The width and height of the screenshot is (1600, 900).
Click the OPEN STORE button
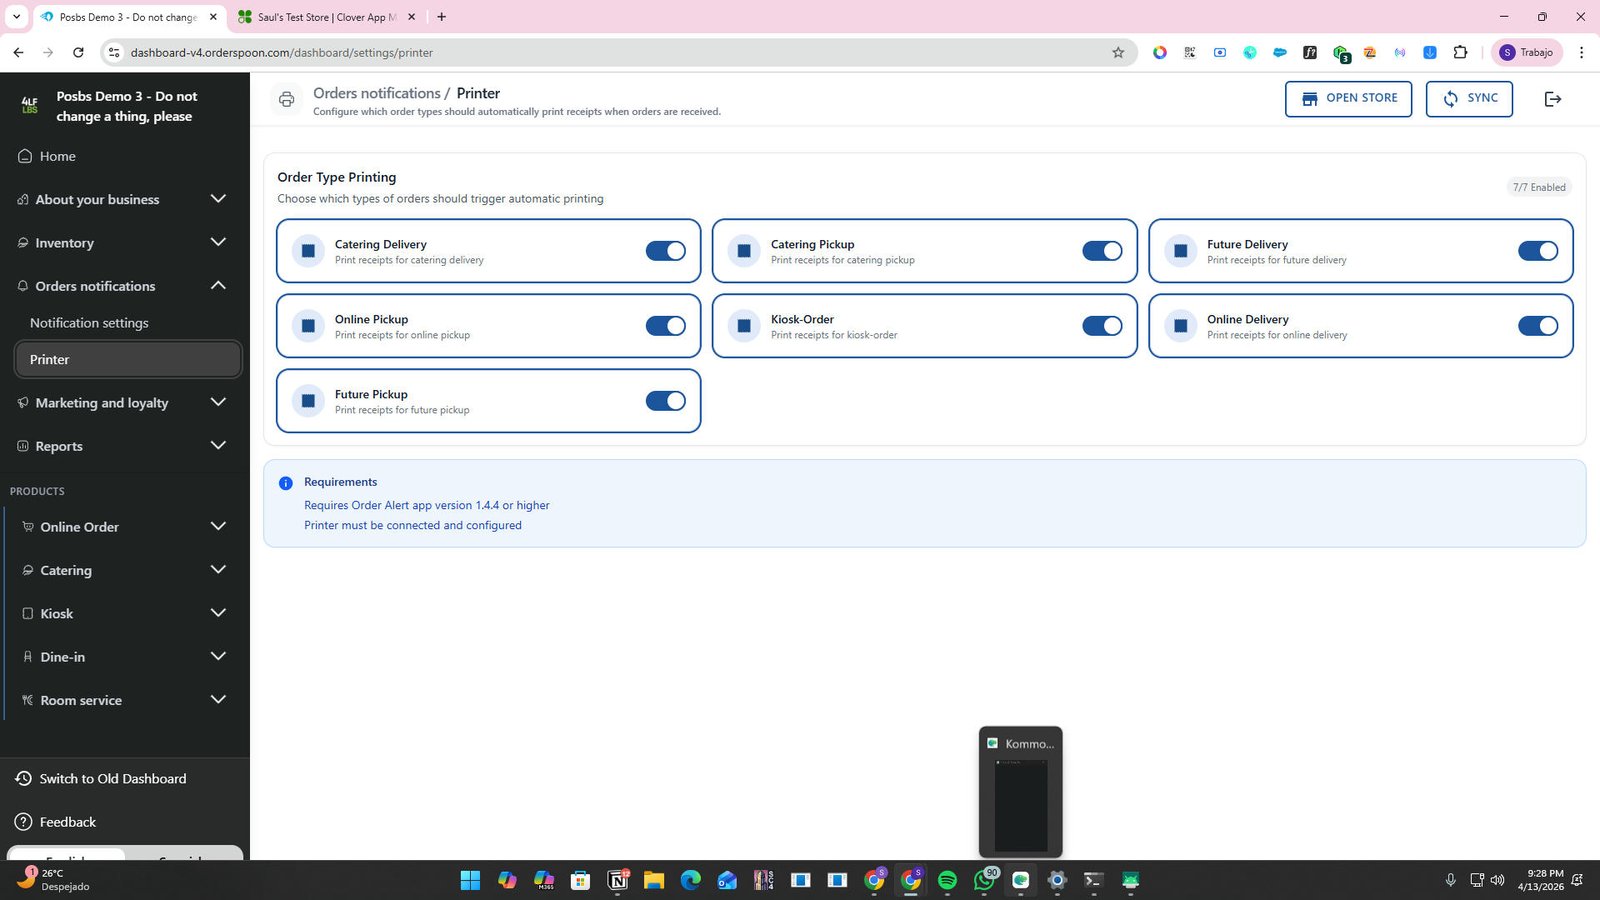coord(1348,99)
